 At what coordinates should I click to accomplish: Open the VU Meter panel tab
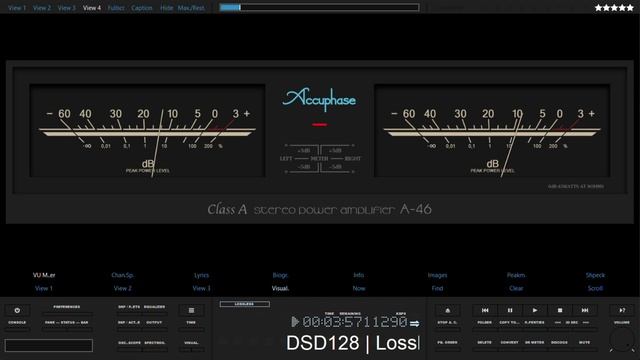(x=44, y=275)
